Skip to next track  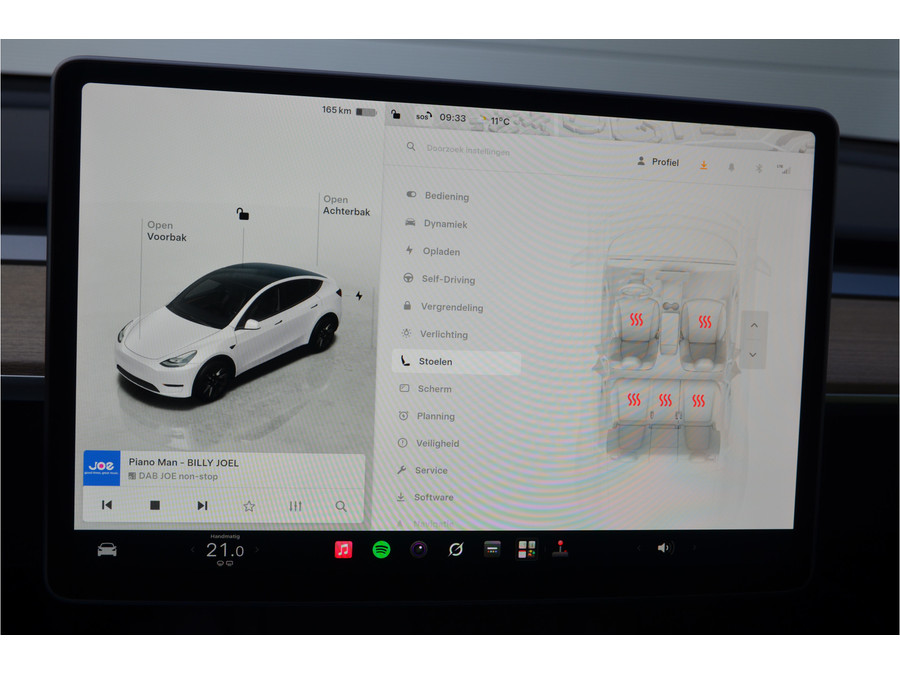[x=202, y=505]
